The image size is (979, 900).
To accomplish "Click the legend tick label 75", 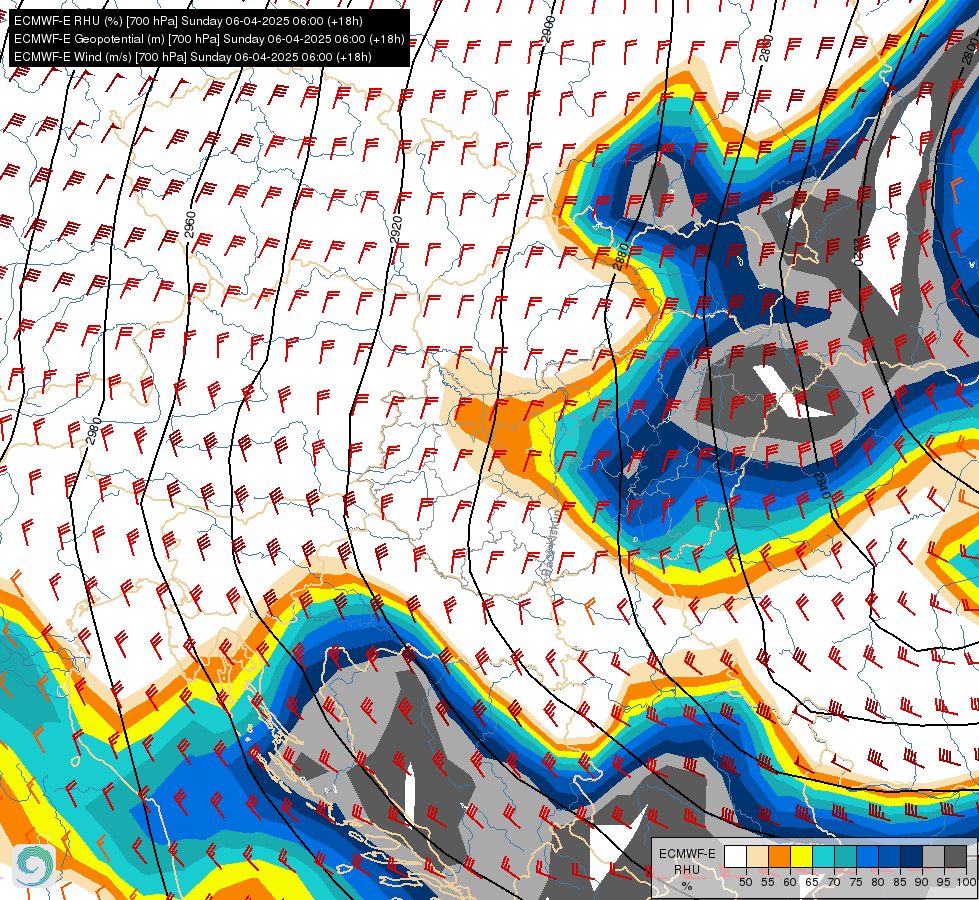I will [856, 883].
